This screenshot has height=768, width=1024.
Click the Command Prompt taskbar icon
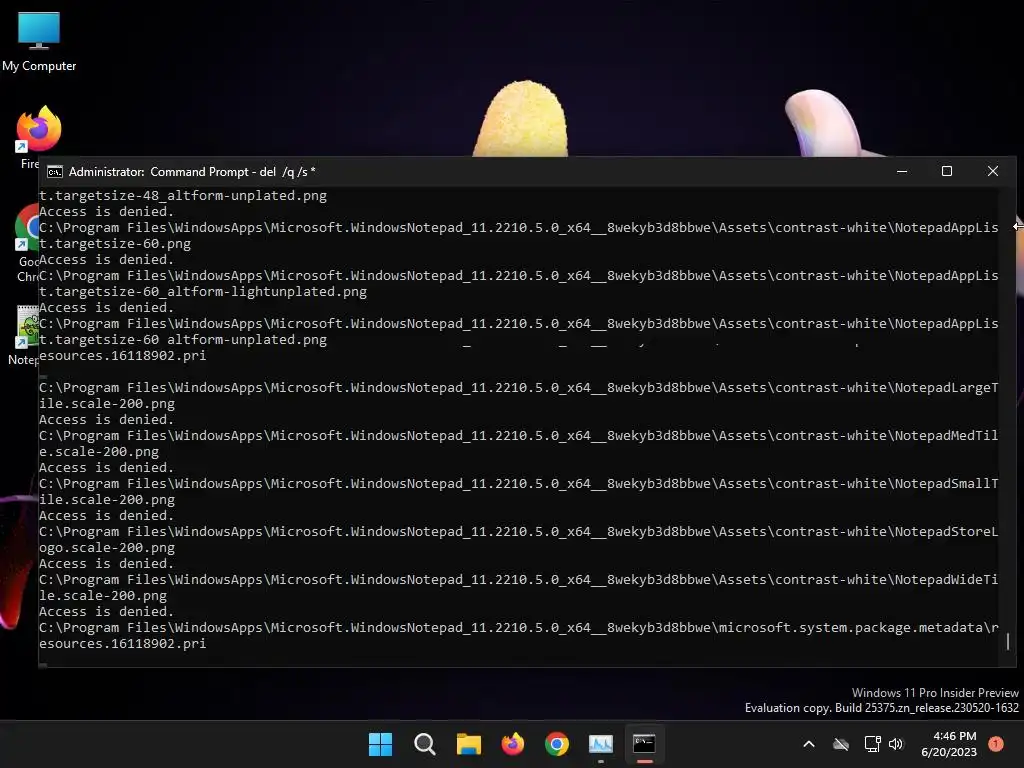[x=645, y=744]
